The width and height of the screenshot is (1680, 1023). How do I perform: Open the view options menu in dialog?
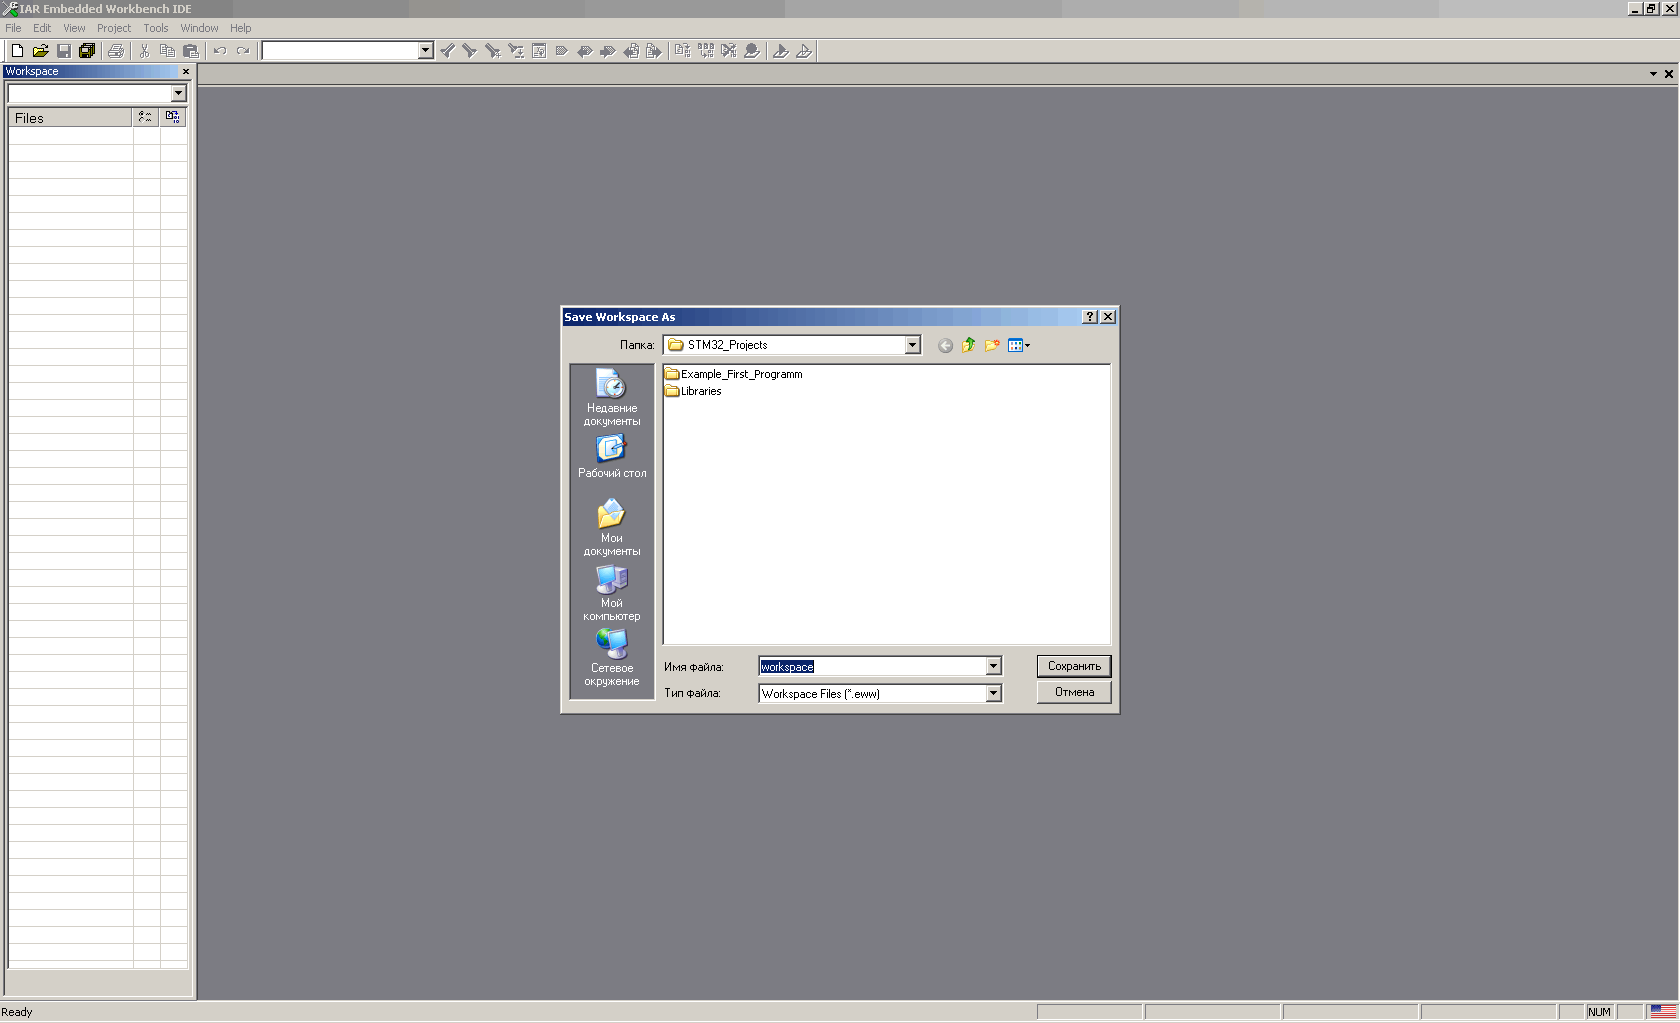(1018, 346)
